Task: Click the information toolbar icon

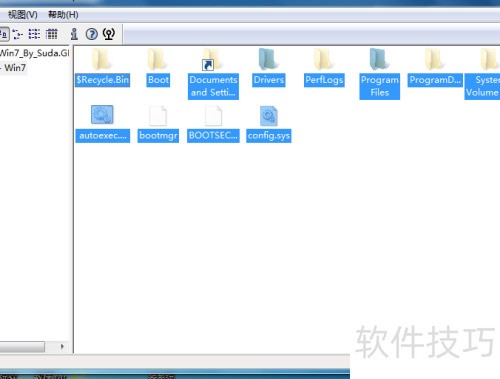Action: point(74,34)
